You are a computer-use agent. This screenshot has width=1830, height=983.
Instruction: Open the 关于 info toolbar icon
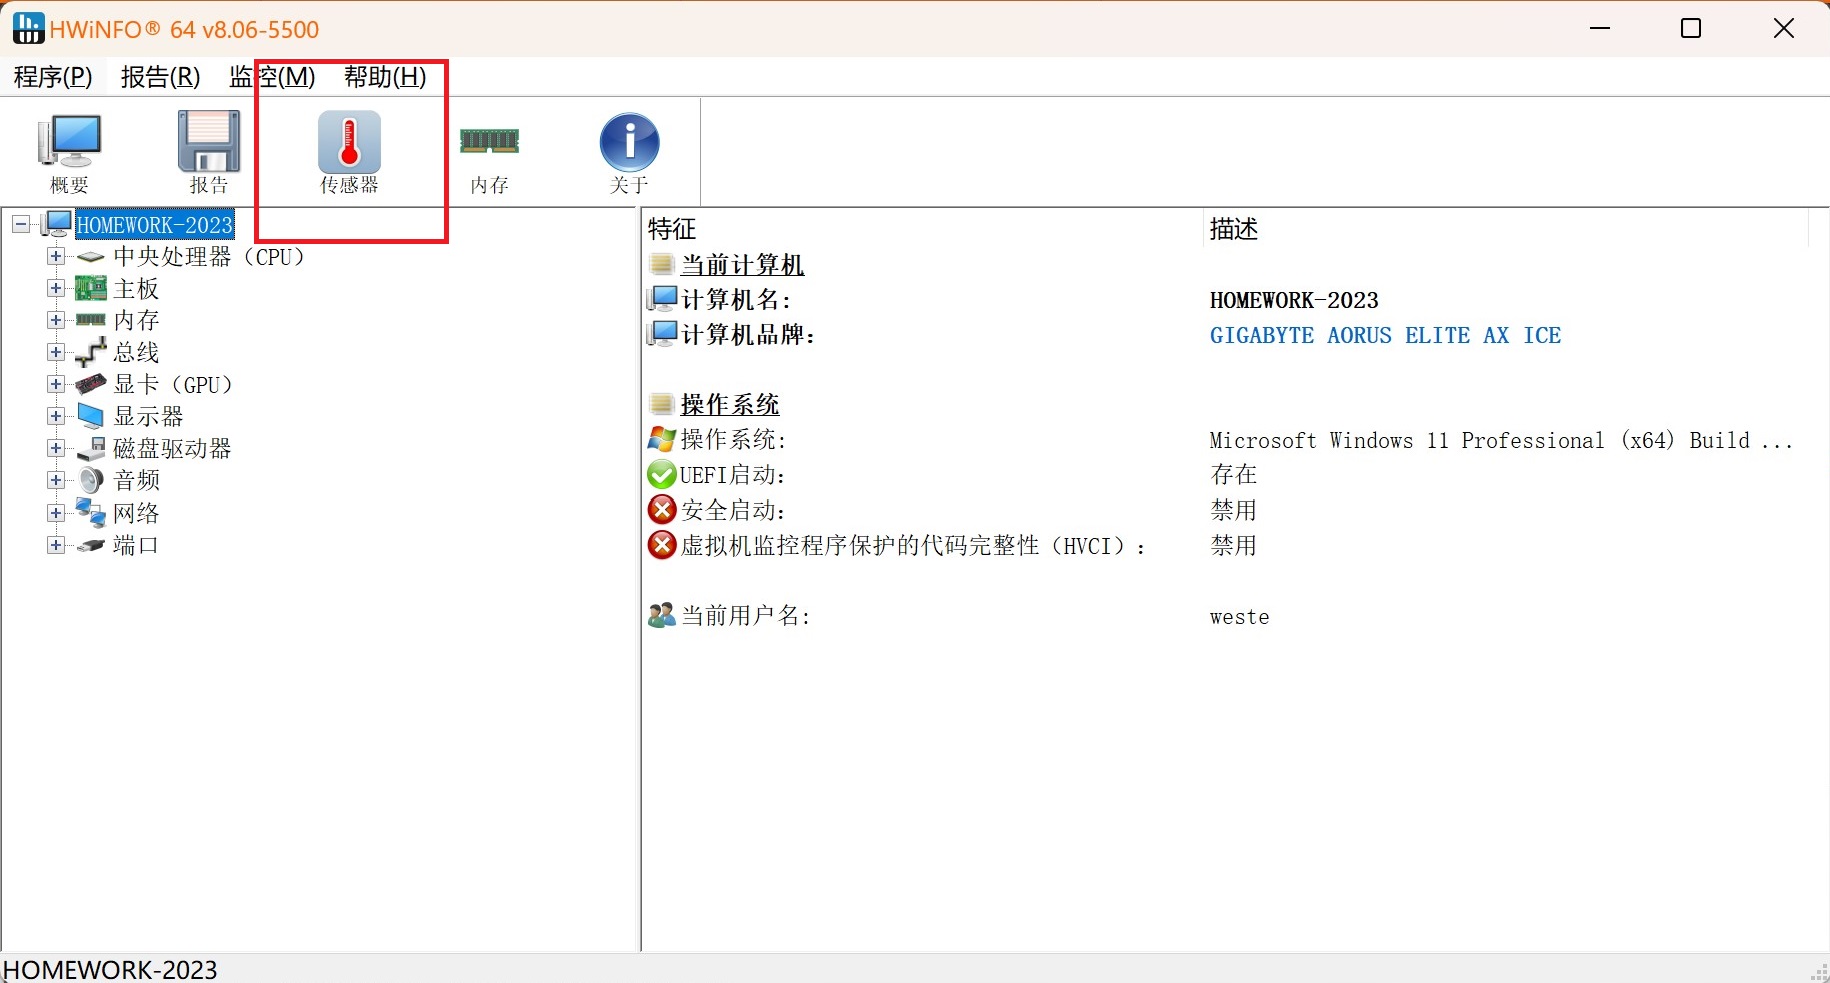[x=629, y=152]
